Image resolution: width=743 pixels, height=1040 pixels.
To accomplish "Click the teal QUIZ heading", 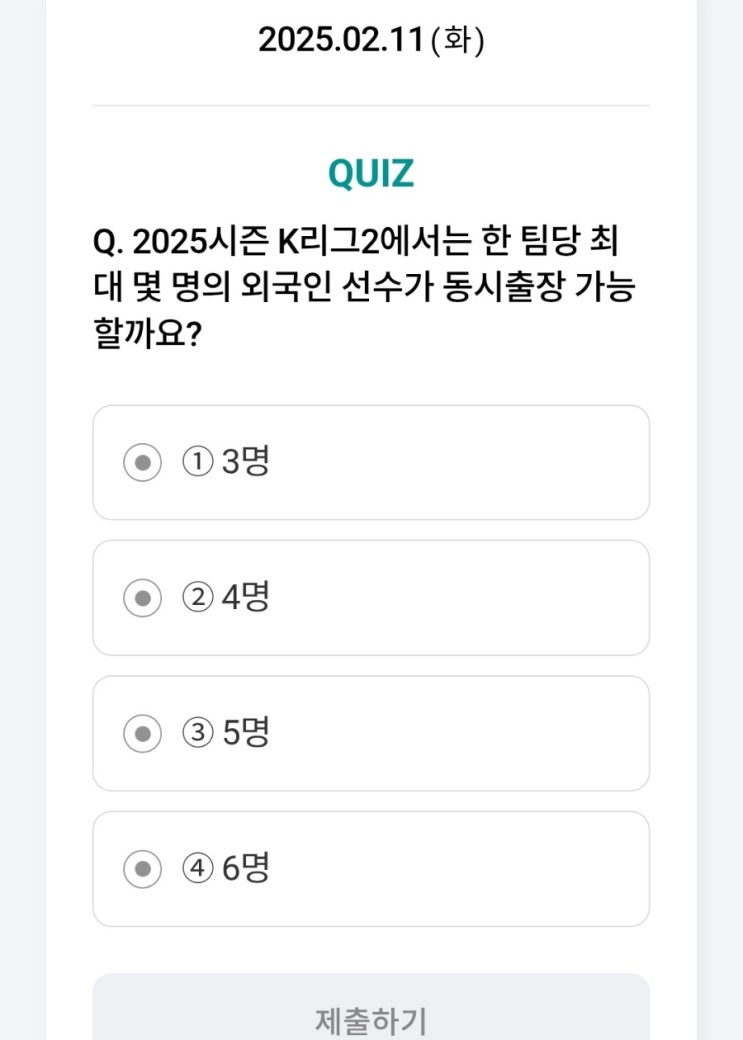I will click(x=371, y=174).
